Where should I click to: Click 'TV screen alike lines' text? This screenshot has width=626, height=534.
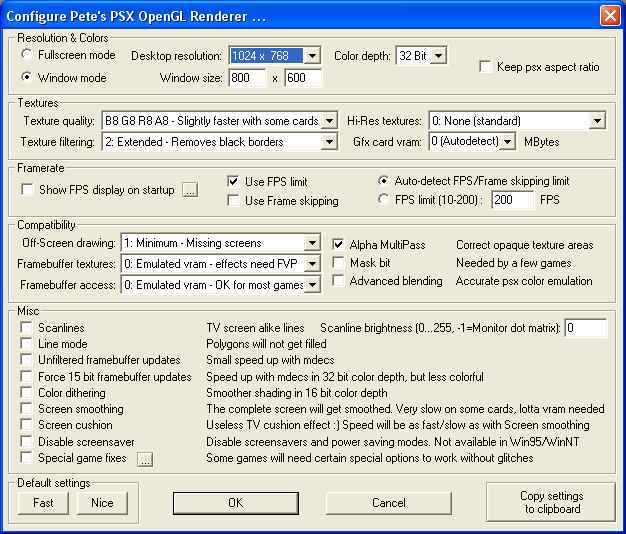[255, 328]
